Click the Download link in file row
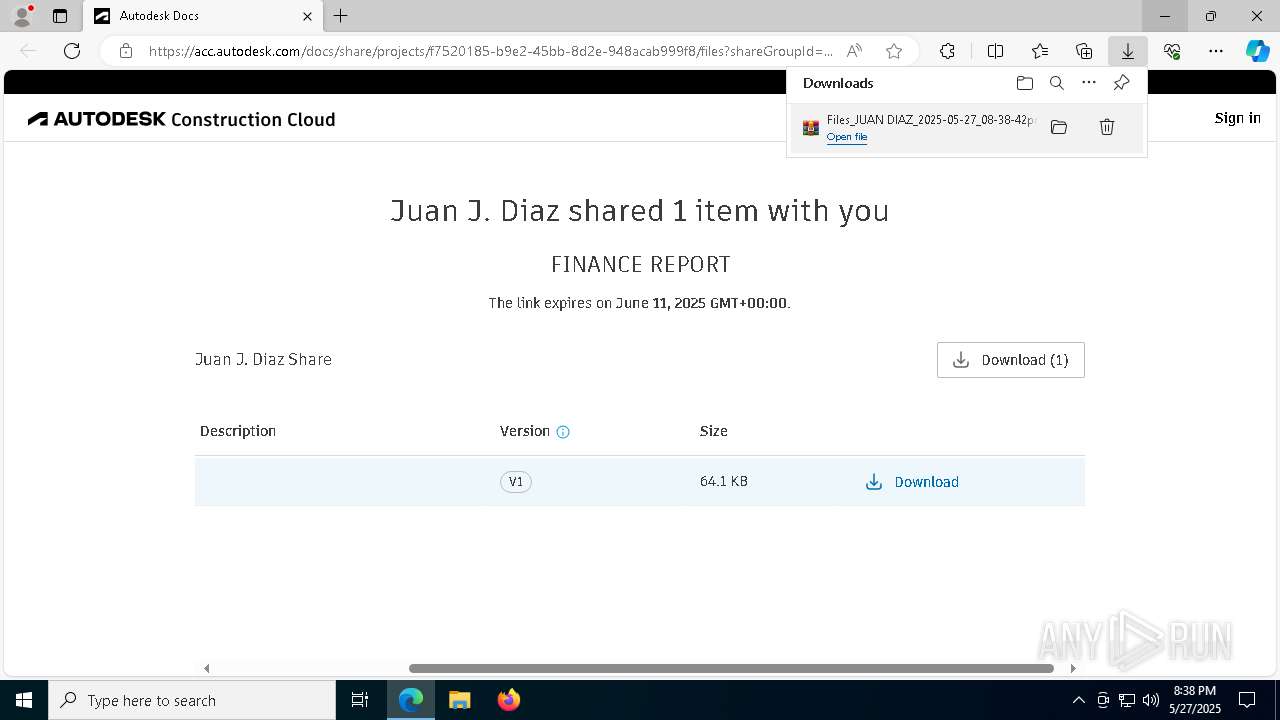This screenshot has height=720, width=1280. (x=912, y=482)
